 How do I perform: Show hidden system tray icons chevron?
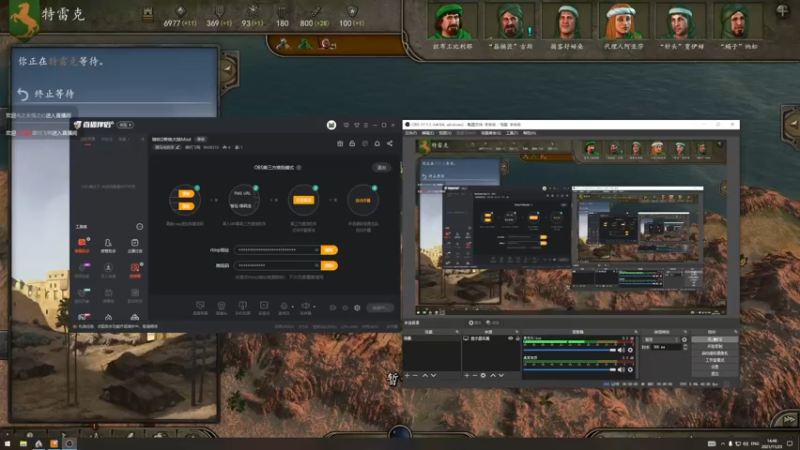coord(722,444)
